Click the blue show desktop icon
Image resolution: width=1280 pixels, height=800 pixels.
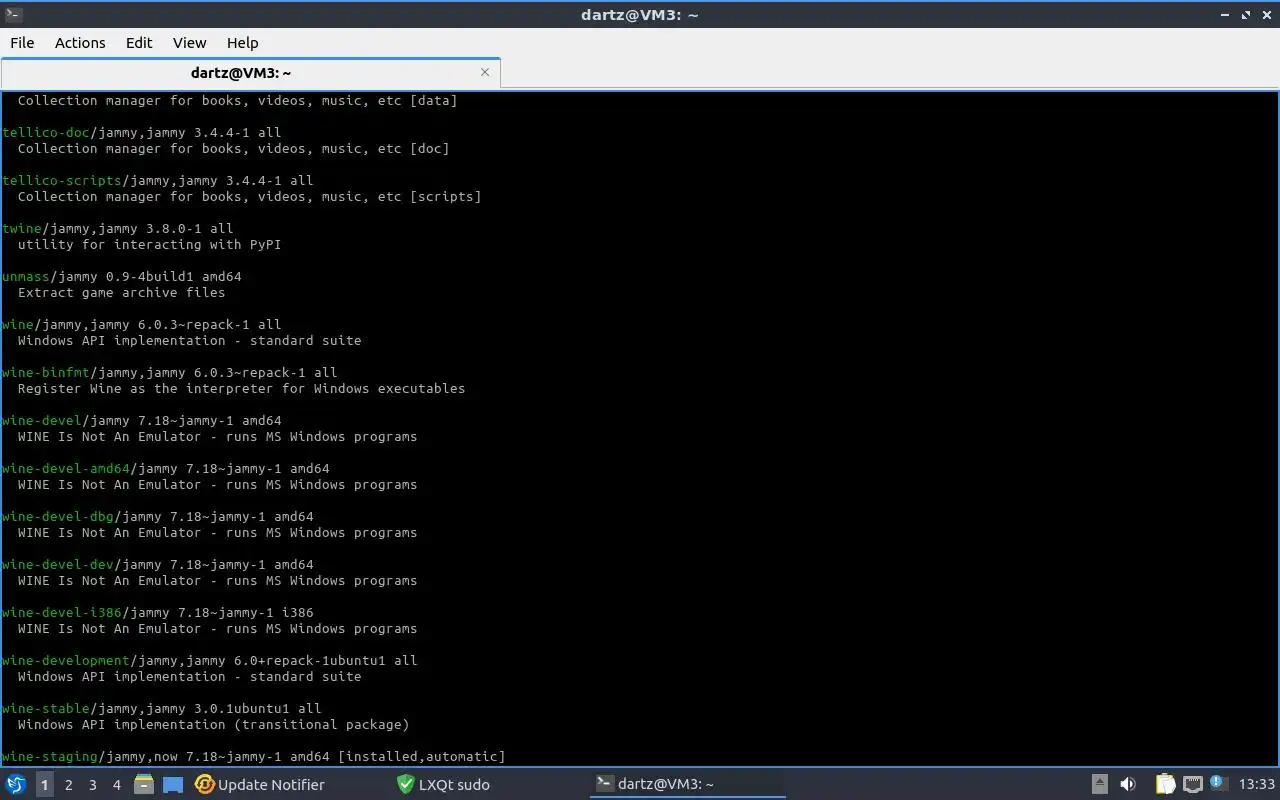(173, 784)
